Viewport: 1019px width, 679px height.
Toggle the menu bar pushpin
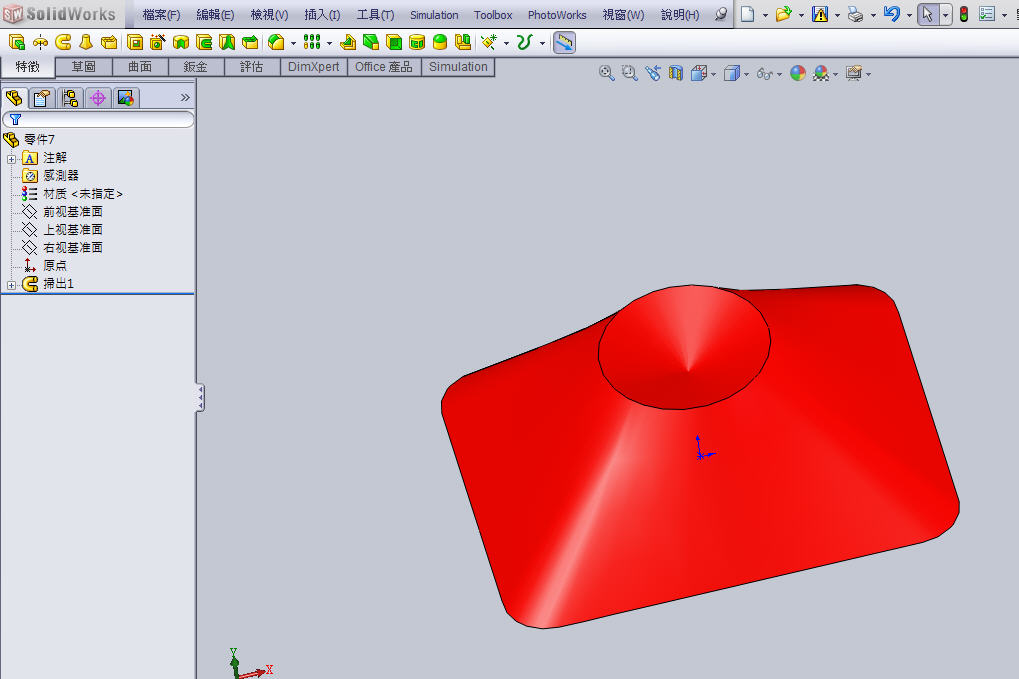tap(721, 14)
